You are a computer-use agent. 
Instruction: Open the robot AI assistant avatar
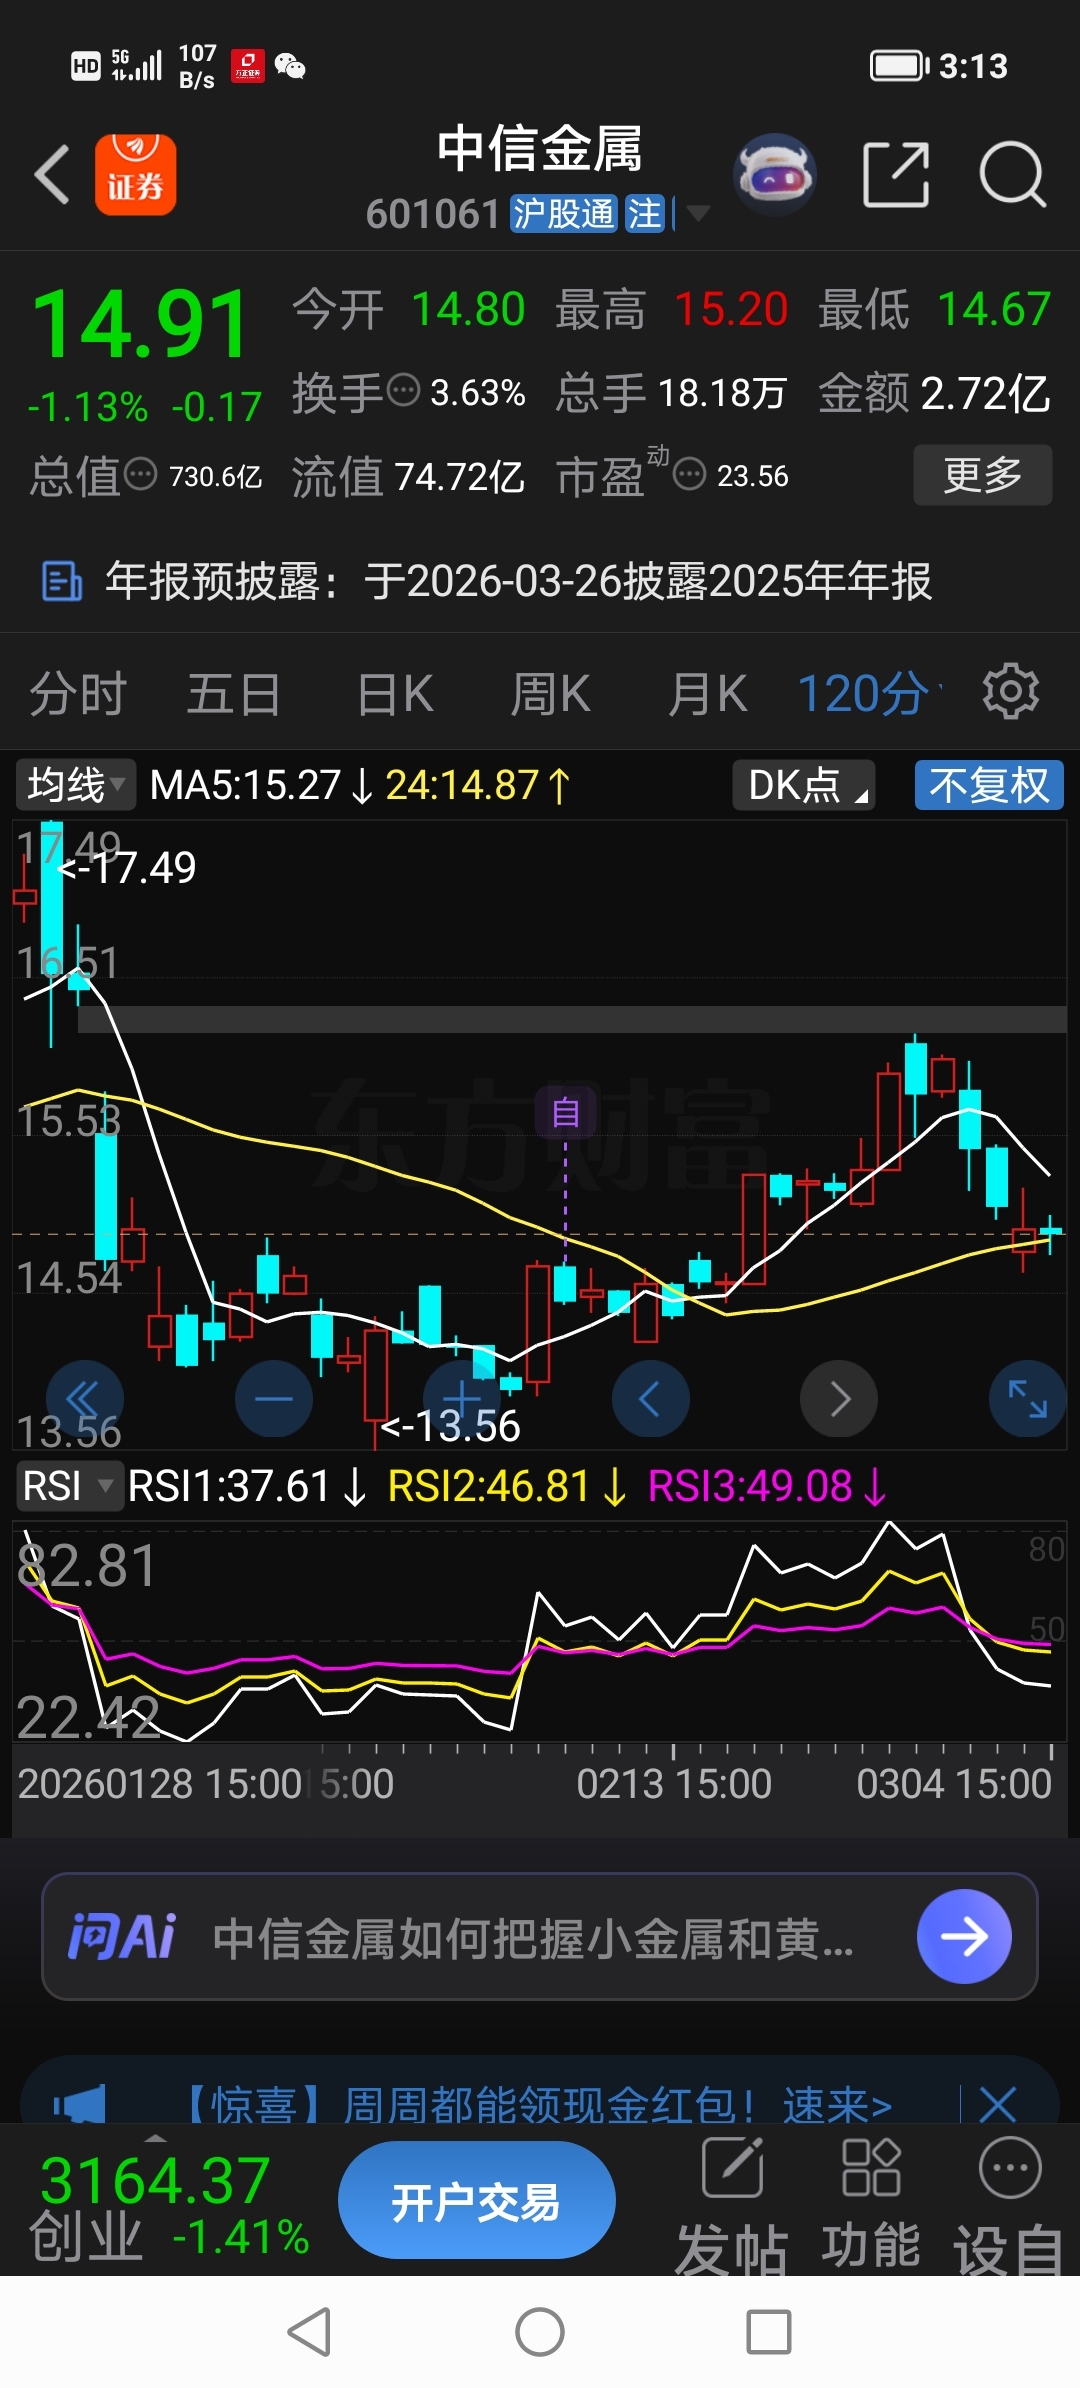coord(775,175)
